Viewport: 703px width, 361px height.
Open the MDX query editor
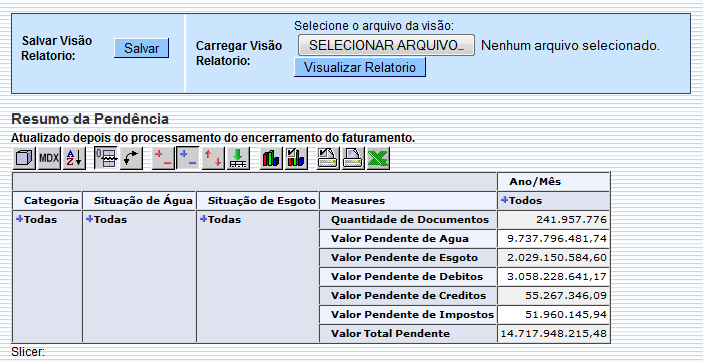(49, 158)
